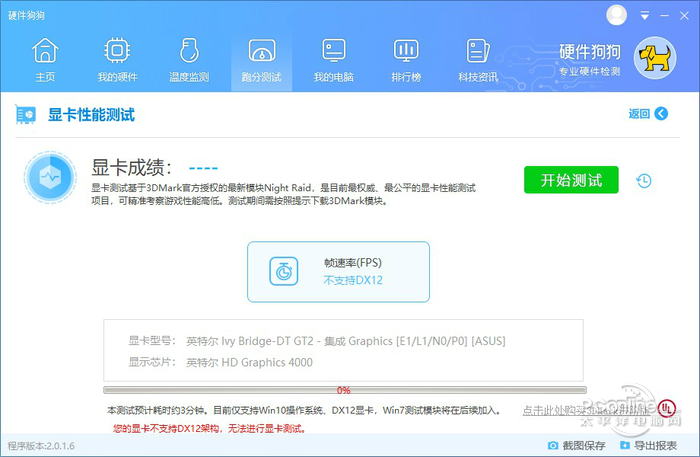Click the 显卡性能测试 page title
This screenshot has height=457, width=700.
click(x=91, y=115)
